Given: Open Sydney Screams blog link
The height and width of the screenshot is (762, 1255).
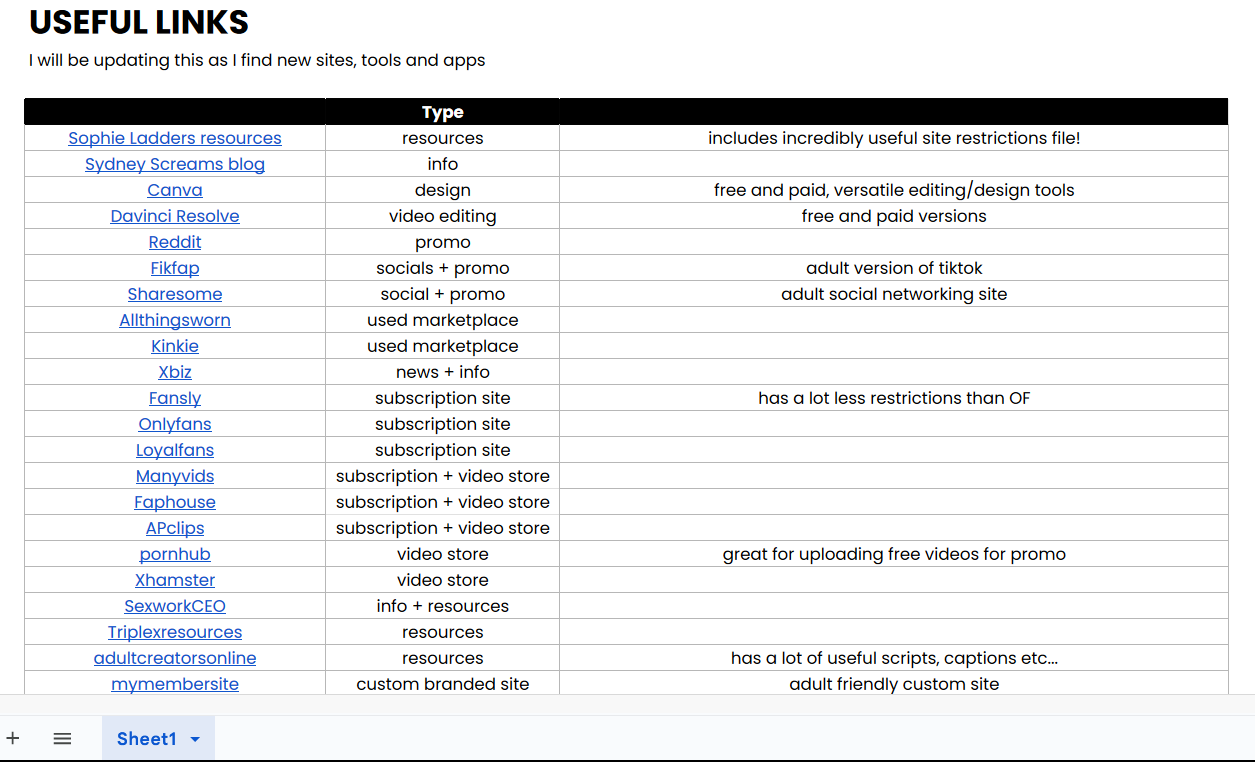Looking at the screenshot, I should [175, 164].
